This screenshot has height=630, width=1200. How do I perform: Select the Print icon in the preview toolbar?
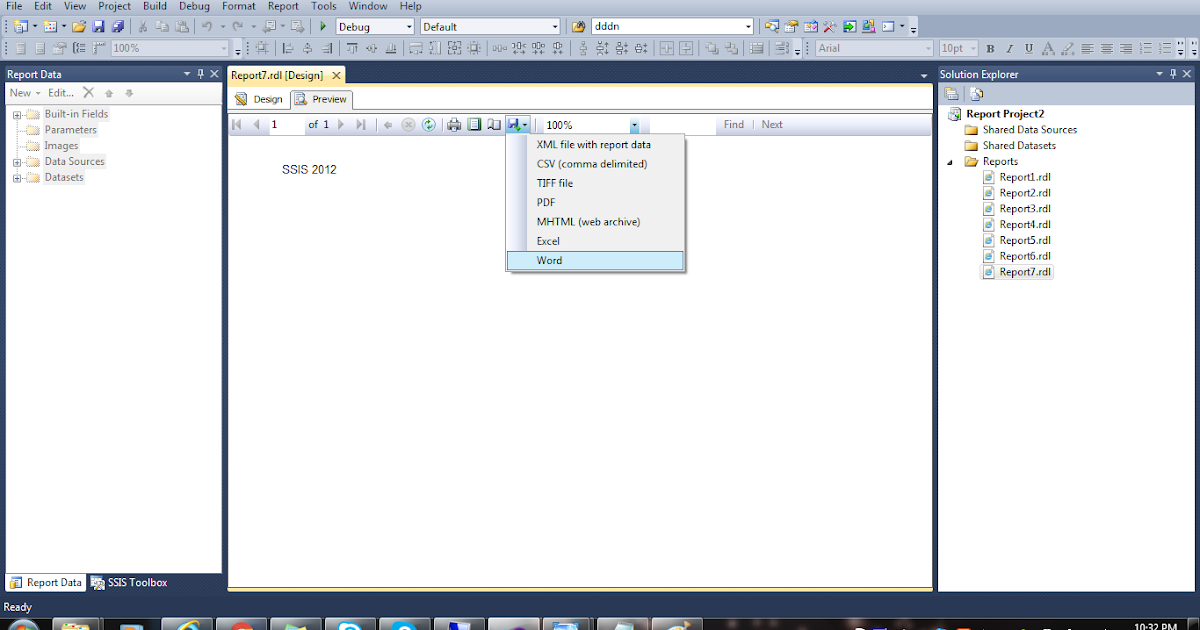[453, 124]
